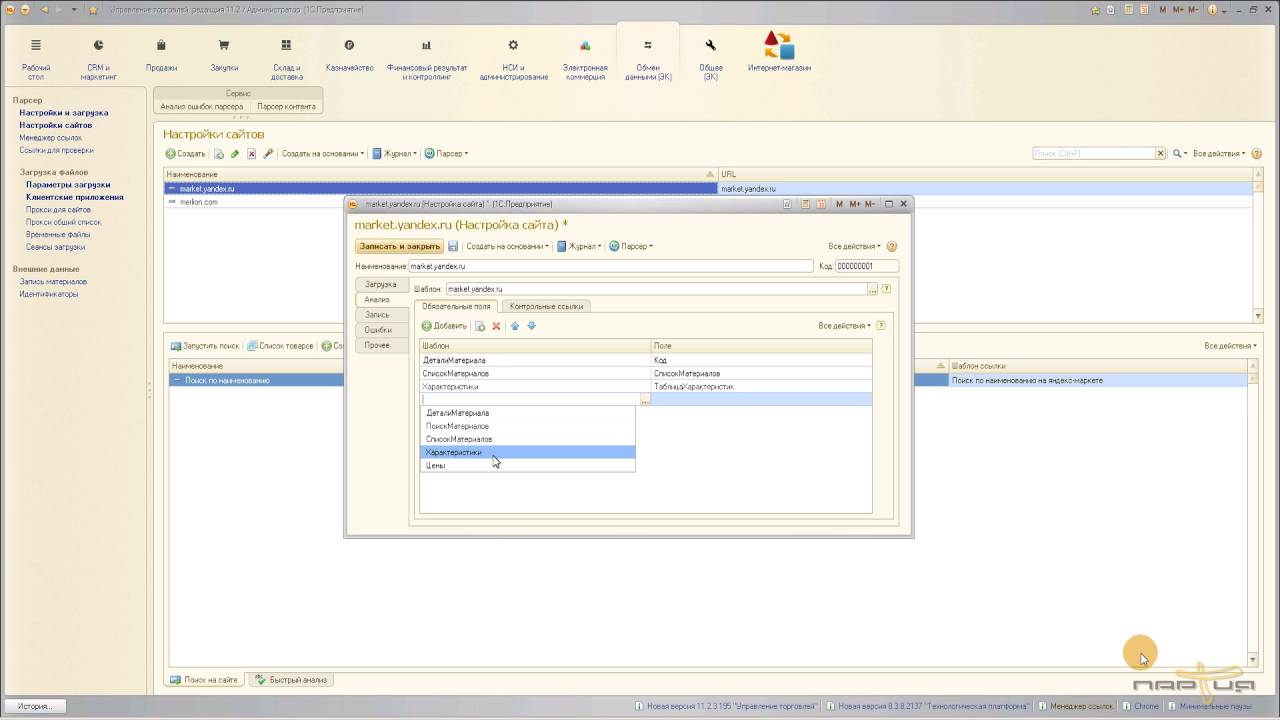This screenshot has width=1280, height=720.
Task: Click the Поиск (Ctrl+F) search field
Action: pyautogui.click(x=1094, y=154)
